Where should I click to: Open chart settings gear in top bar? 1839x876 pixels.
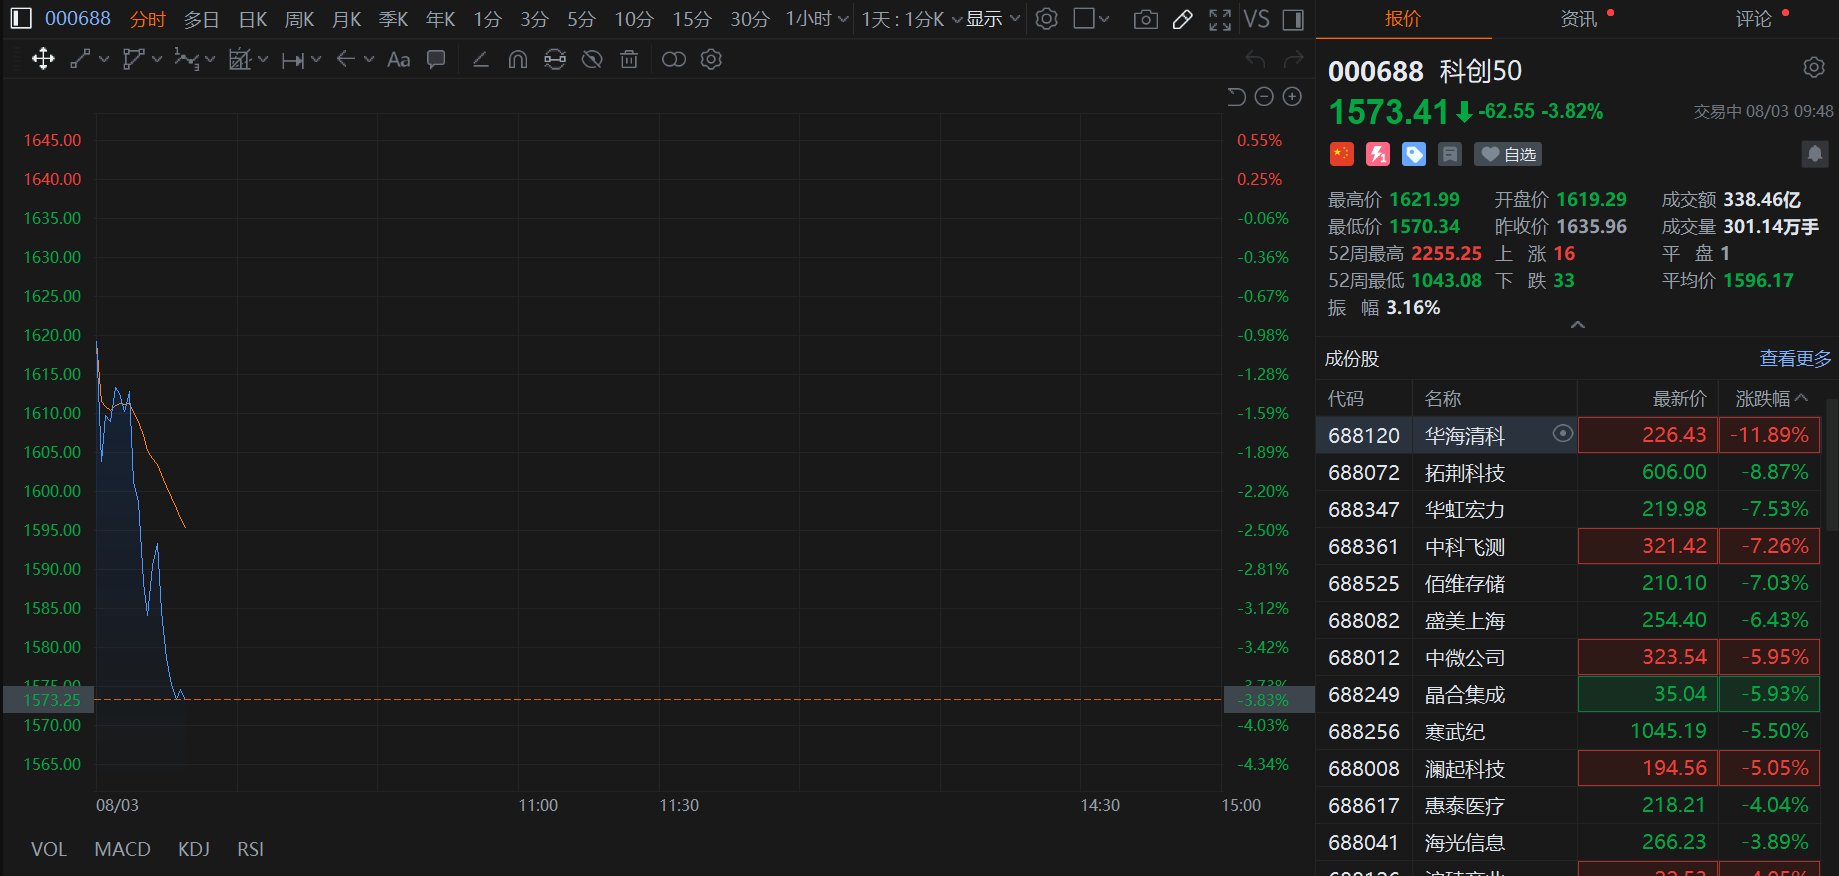(x=1046, y=19)
